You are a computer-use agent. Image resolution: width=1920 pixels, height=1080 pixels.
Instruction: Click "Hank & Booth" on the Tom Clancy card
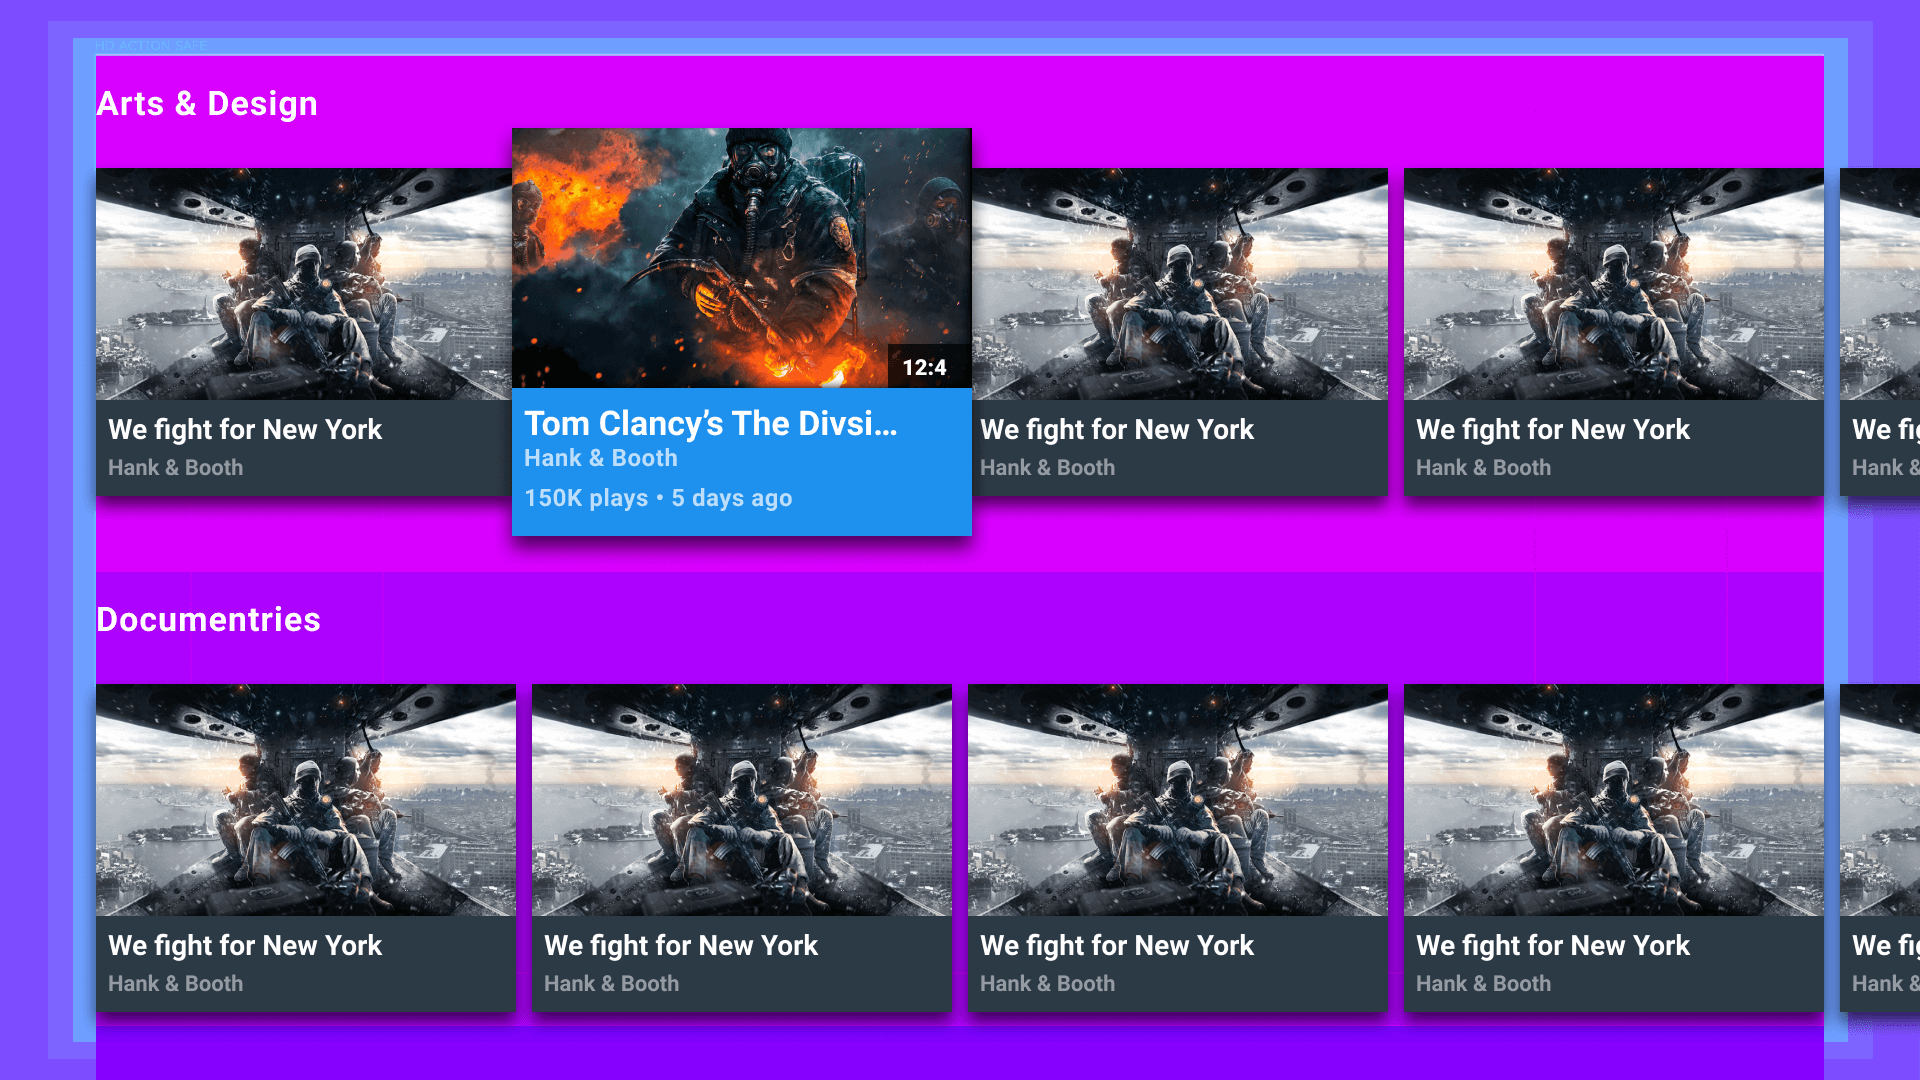(x=601, y=458)
